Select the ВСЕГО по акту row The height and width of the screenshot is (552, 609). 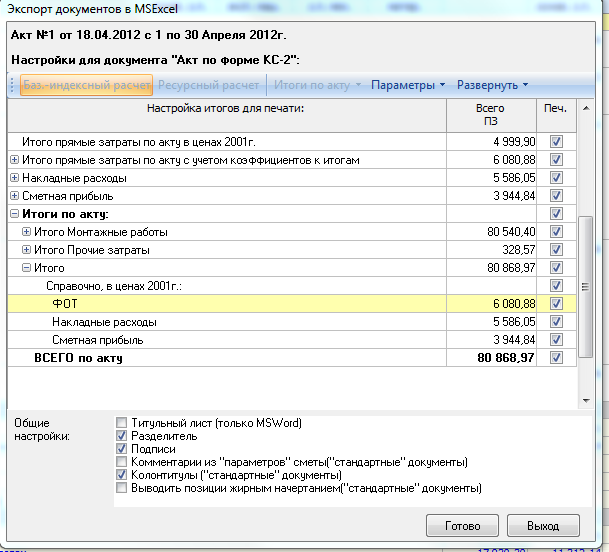point(292,357)
